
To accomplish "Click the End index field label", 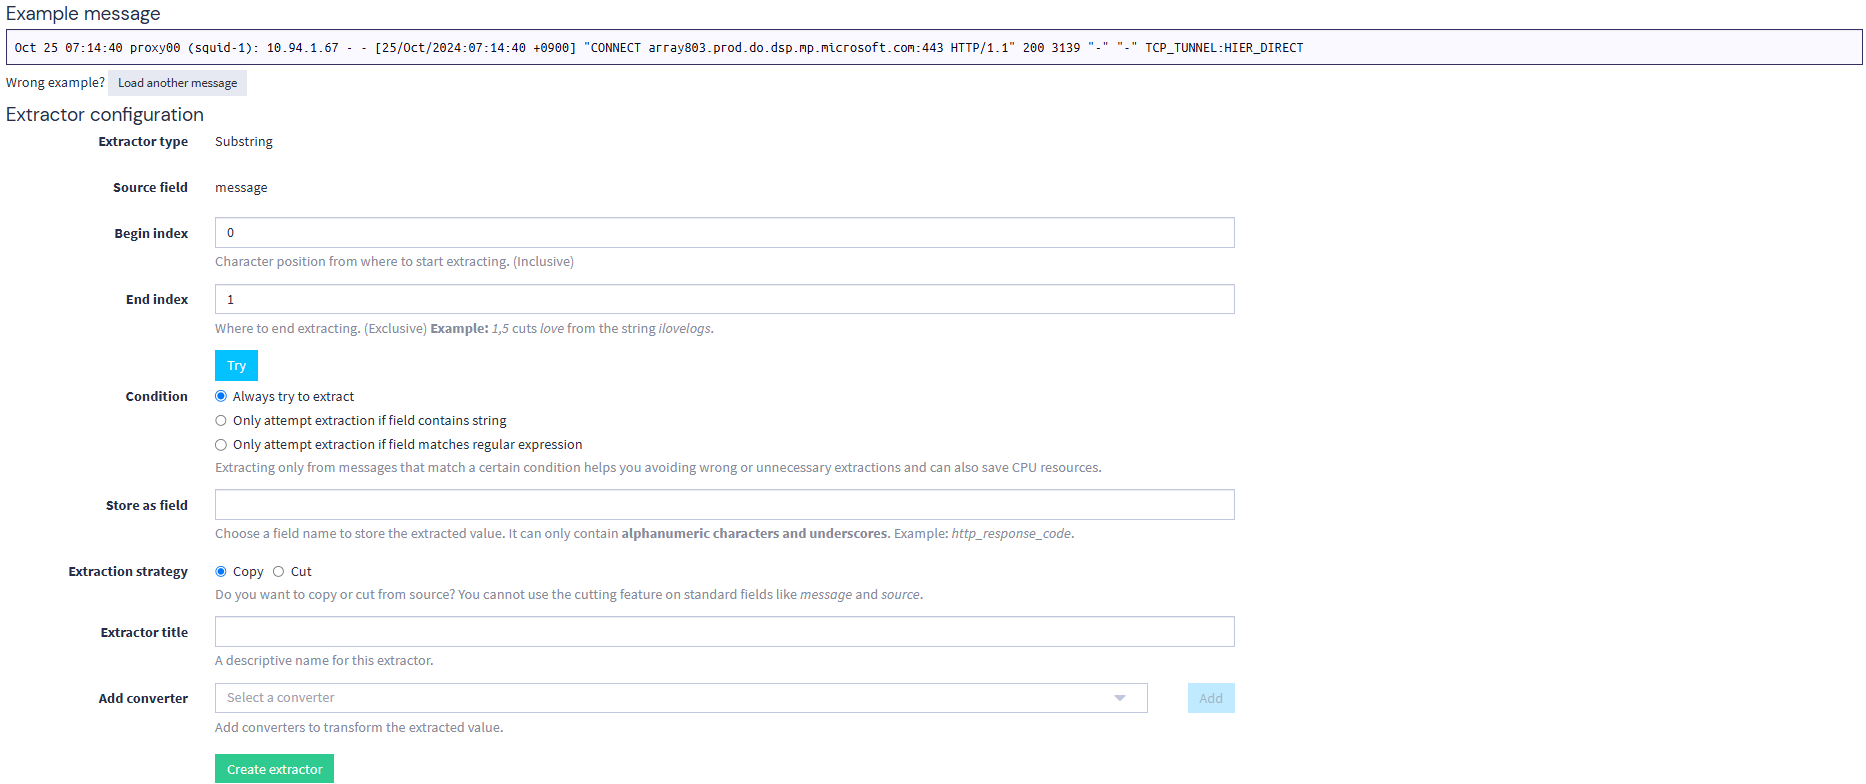I will pyautogui.click(x=157, y=299).
